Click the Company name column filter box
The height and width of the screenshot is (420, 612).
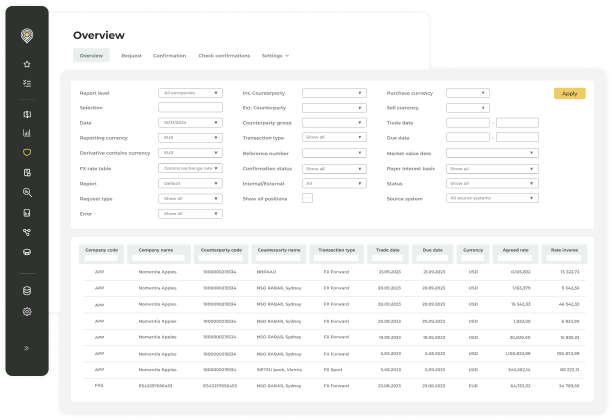tap(158, 258)
